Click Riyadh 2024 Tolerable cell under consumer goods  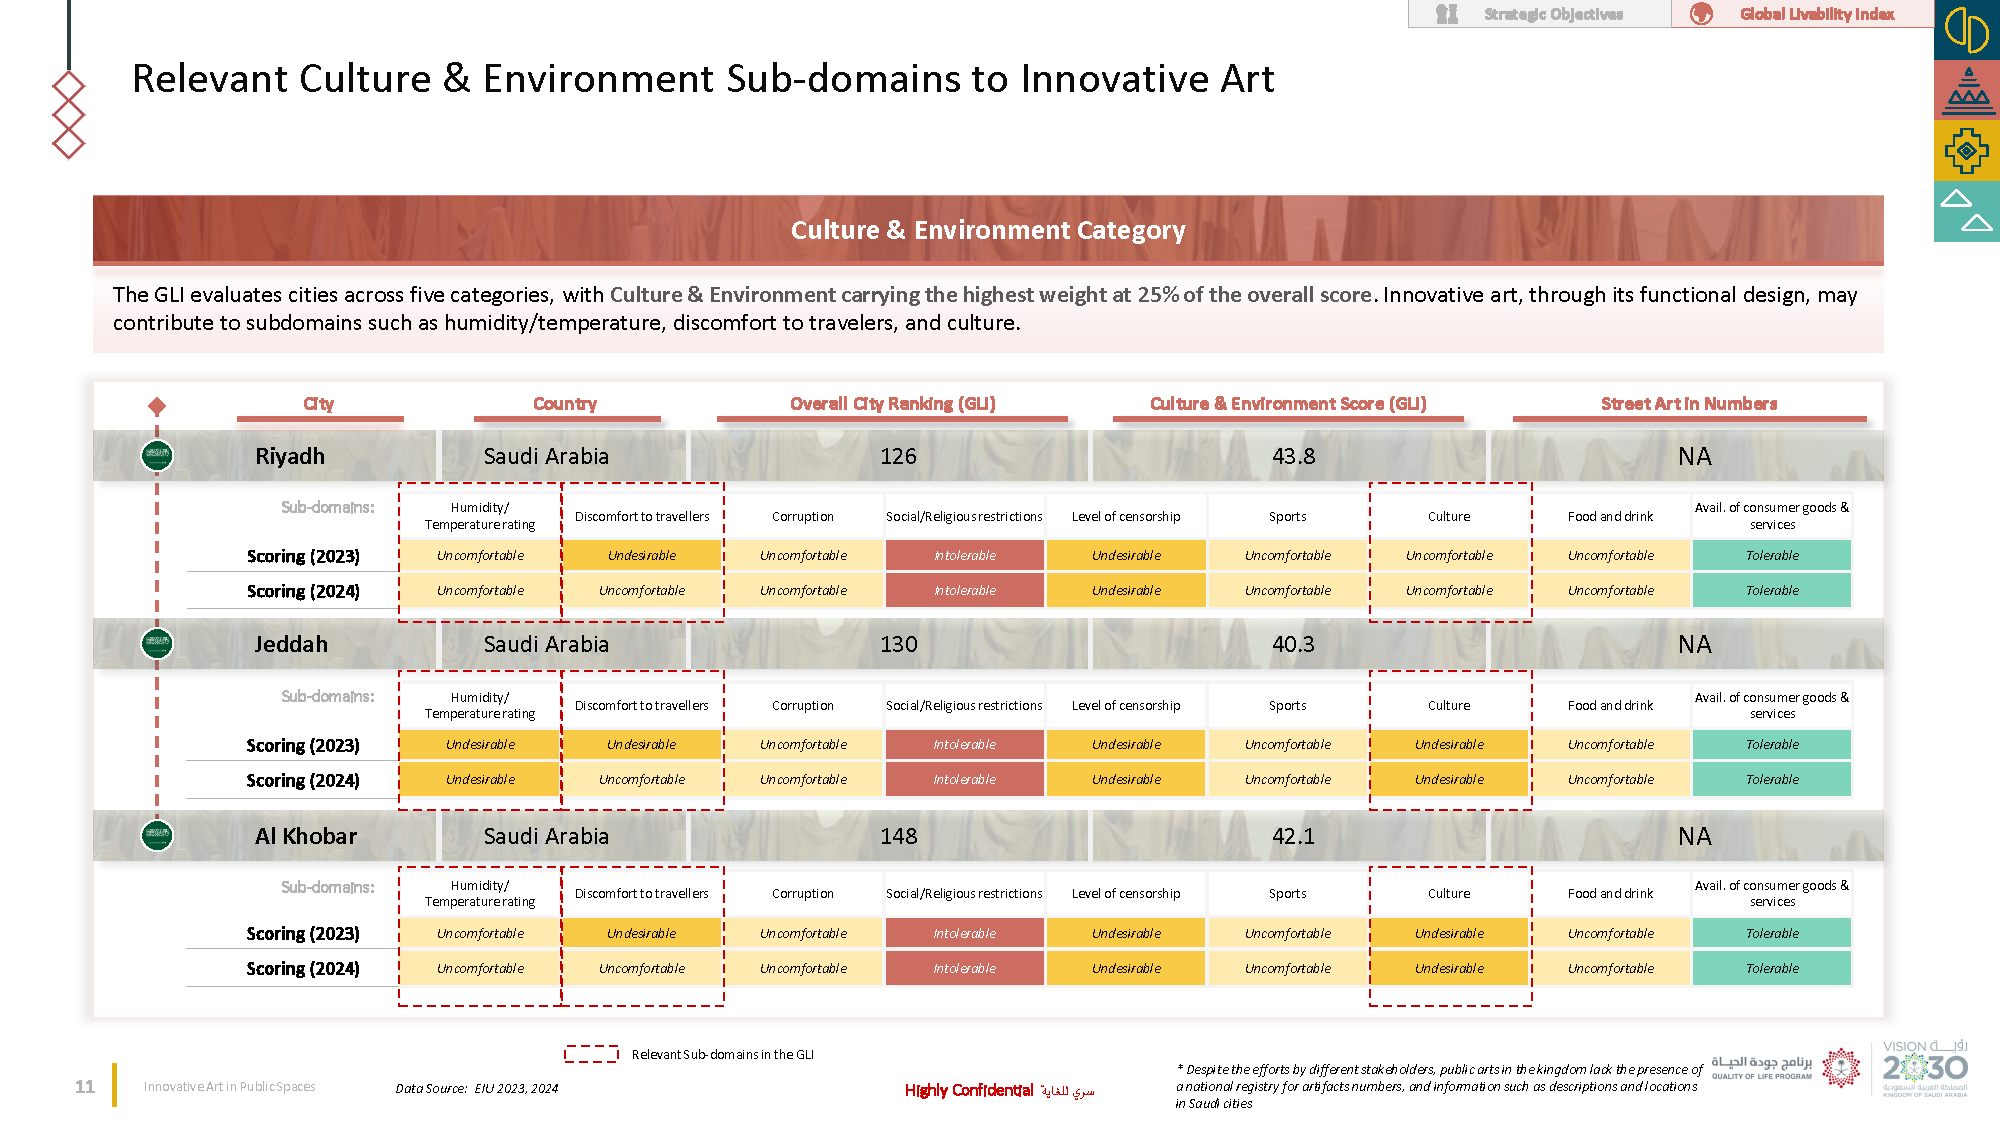(x=1772, y=590)
